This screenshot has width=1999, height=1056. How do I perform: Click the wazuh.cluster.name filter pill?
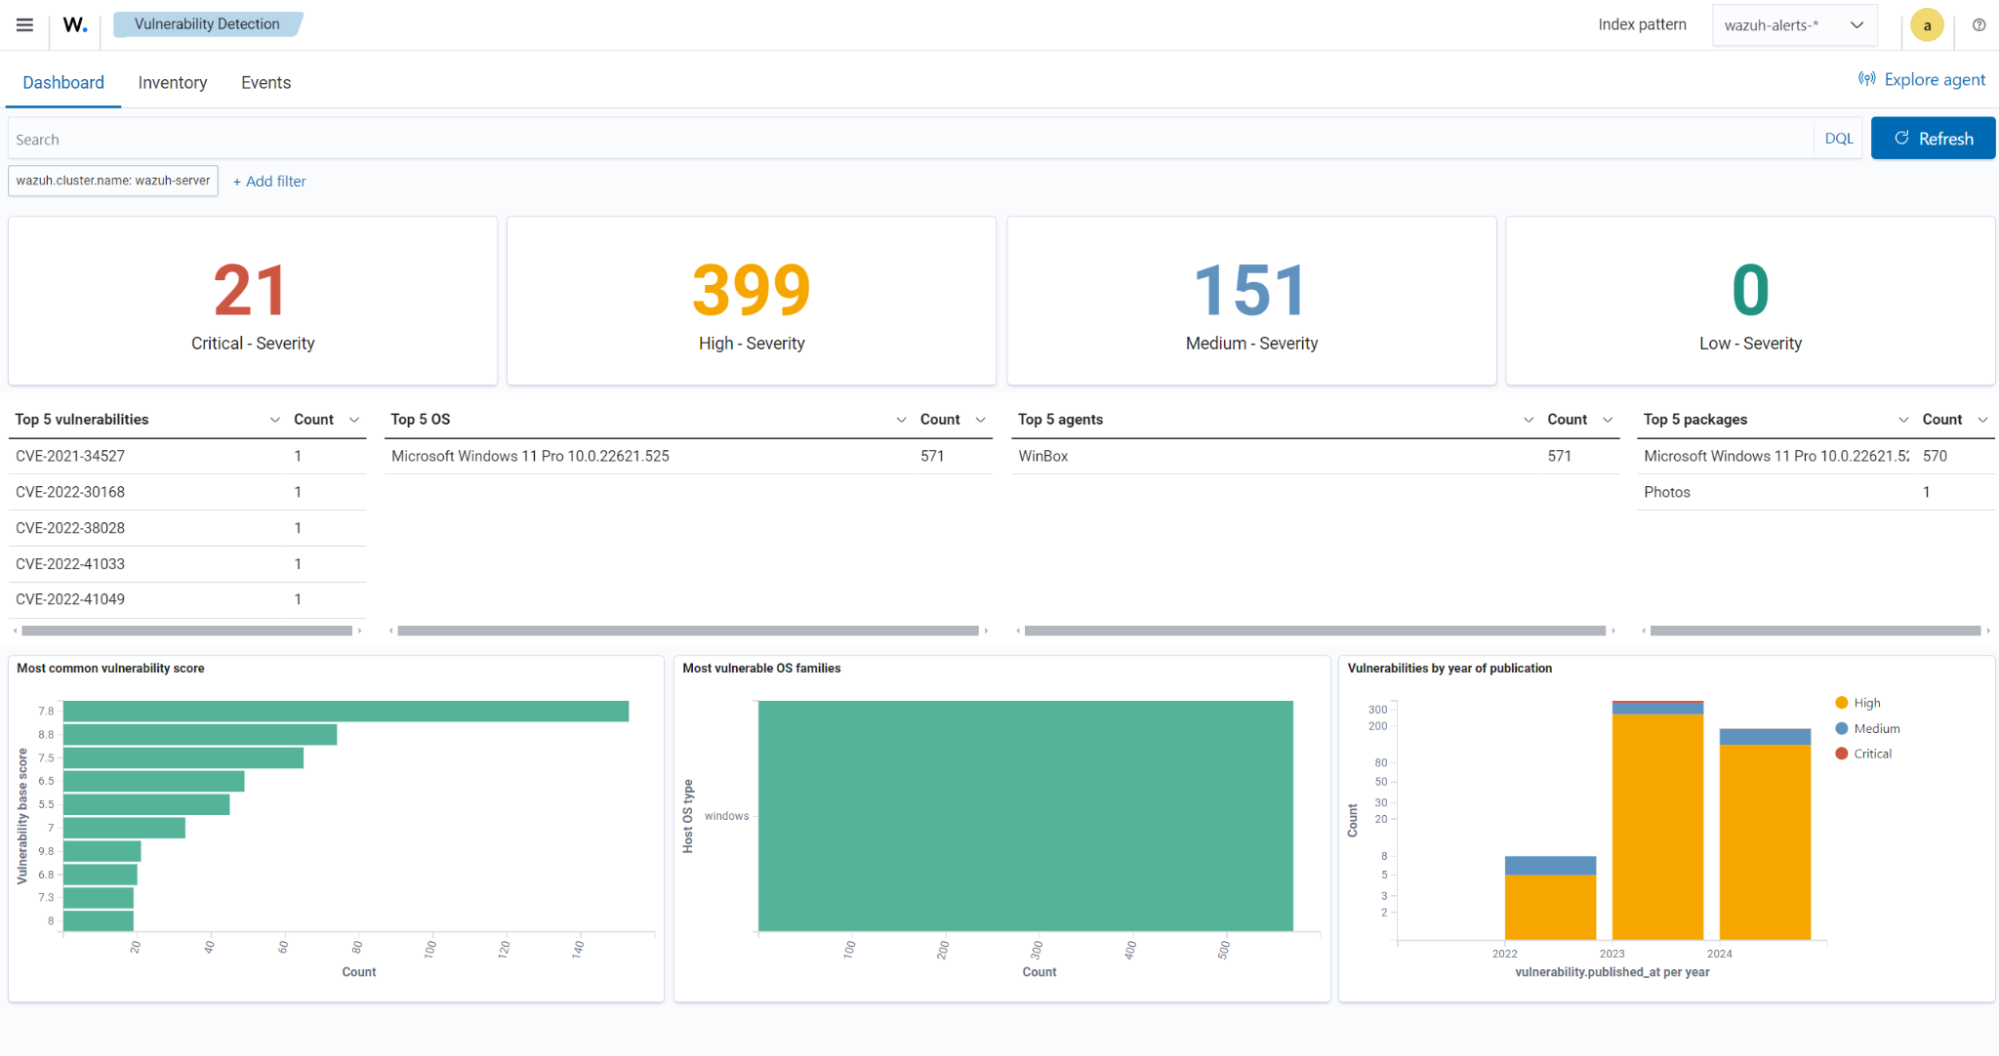point(112,181)
